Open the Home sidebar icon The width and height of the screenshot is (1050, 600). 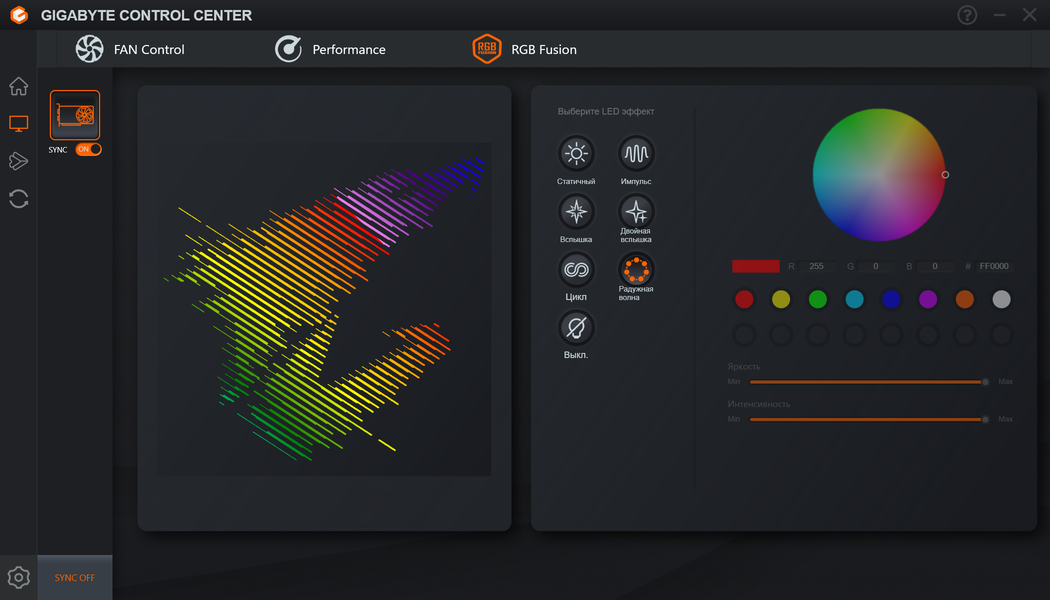[19, 86]
